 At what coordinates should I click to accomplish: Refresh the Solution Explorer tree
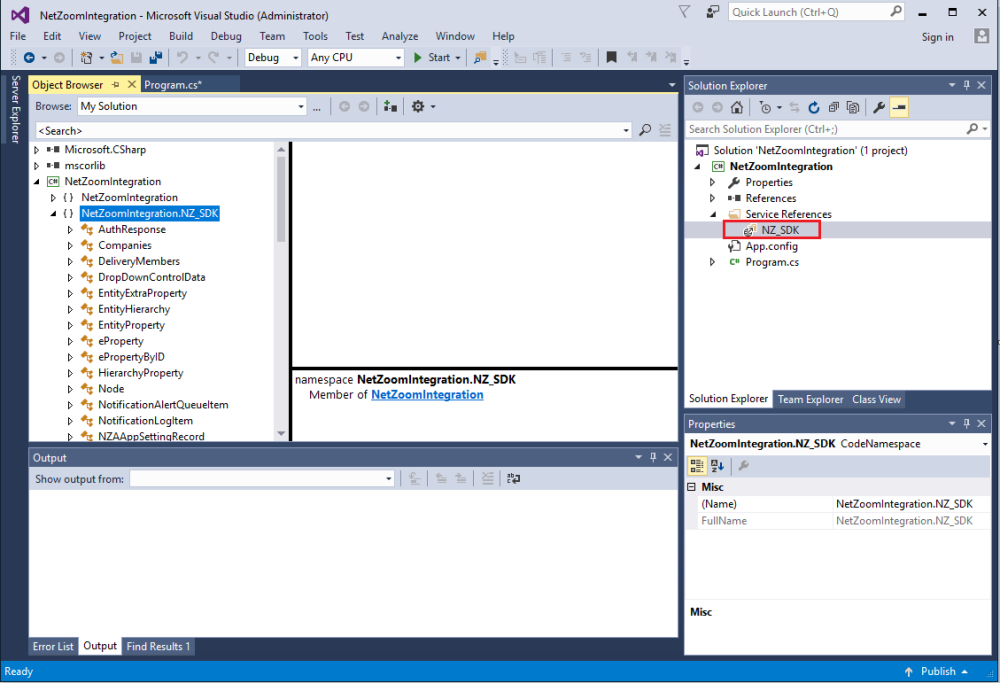click(814, 107)
